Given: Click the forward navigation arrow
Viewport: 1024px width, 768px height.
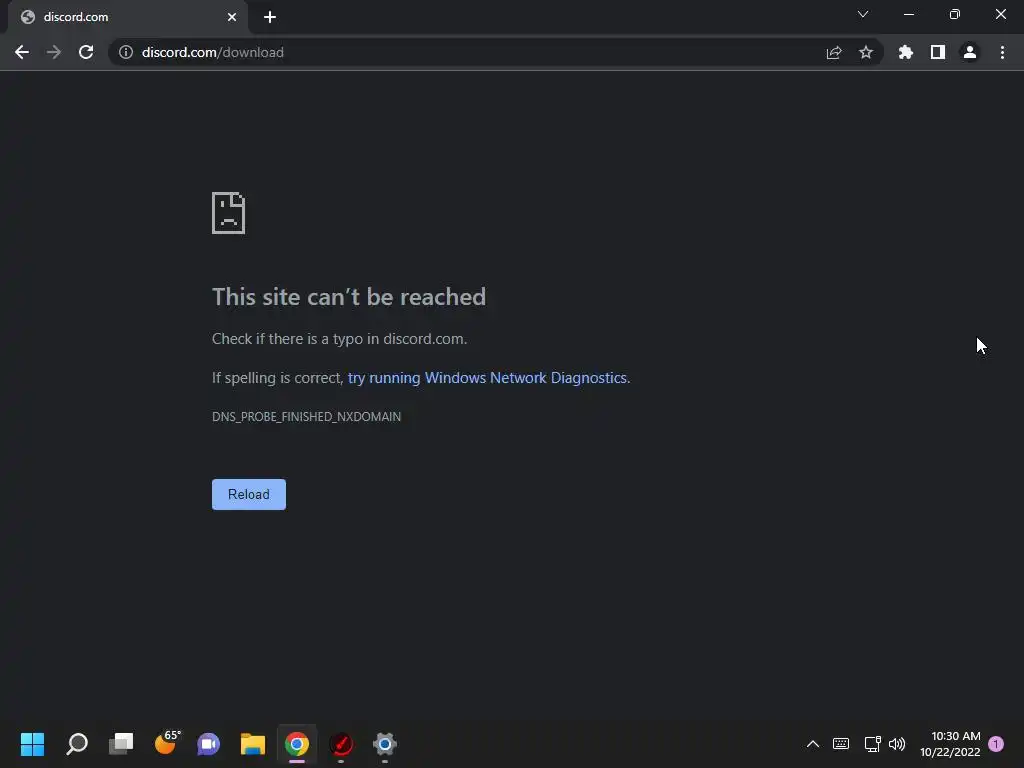Looking at the screenshot, I should click(54, 52).
